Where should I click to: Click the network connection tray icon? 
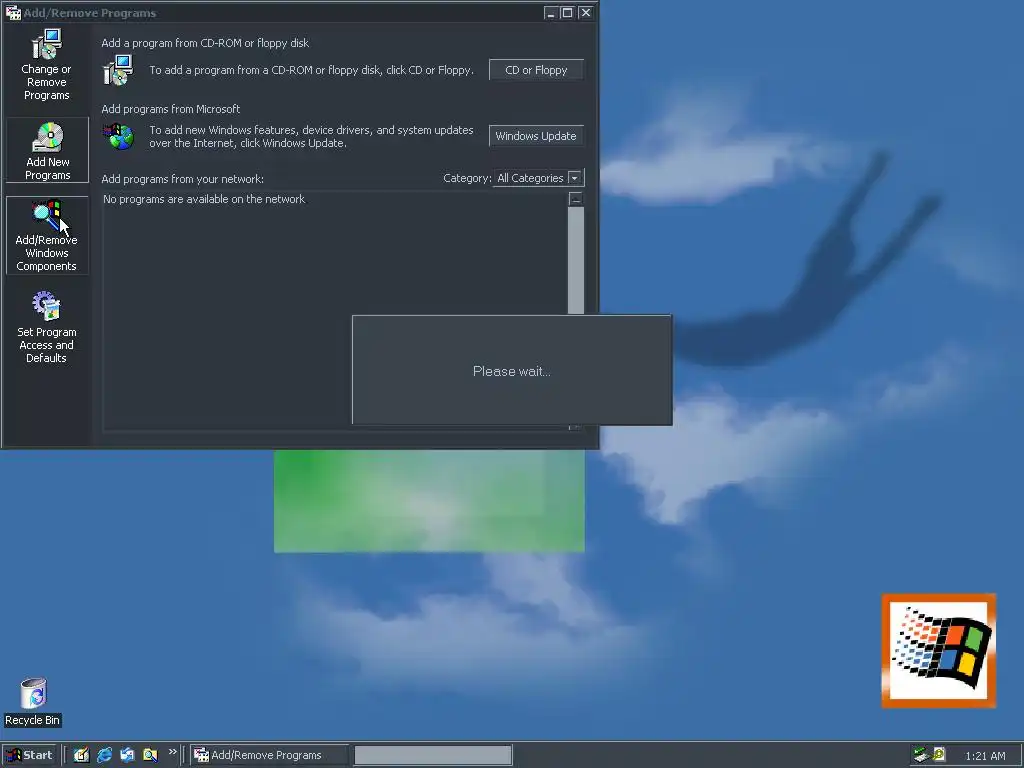click(921, 755)
